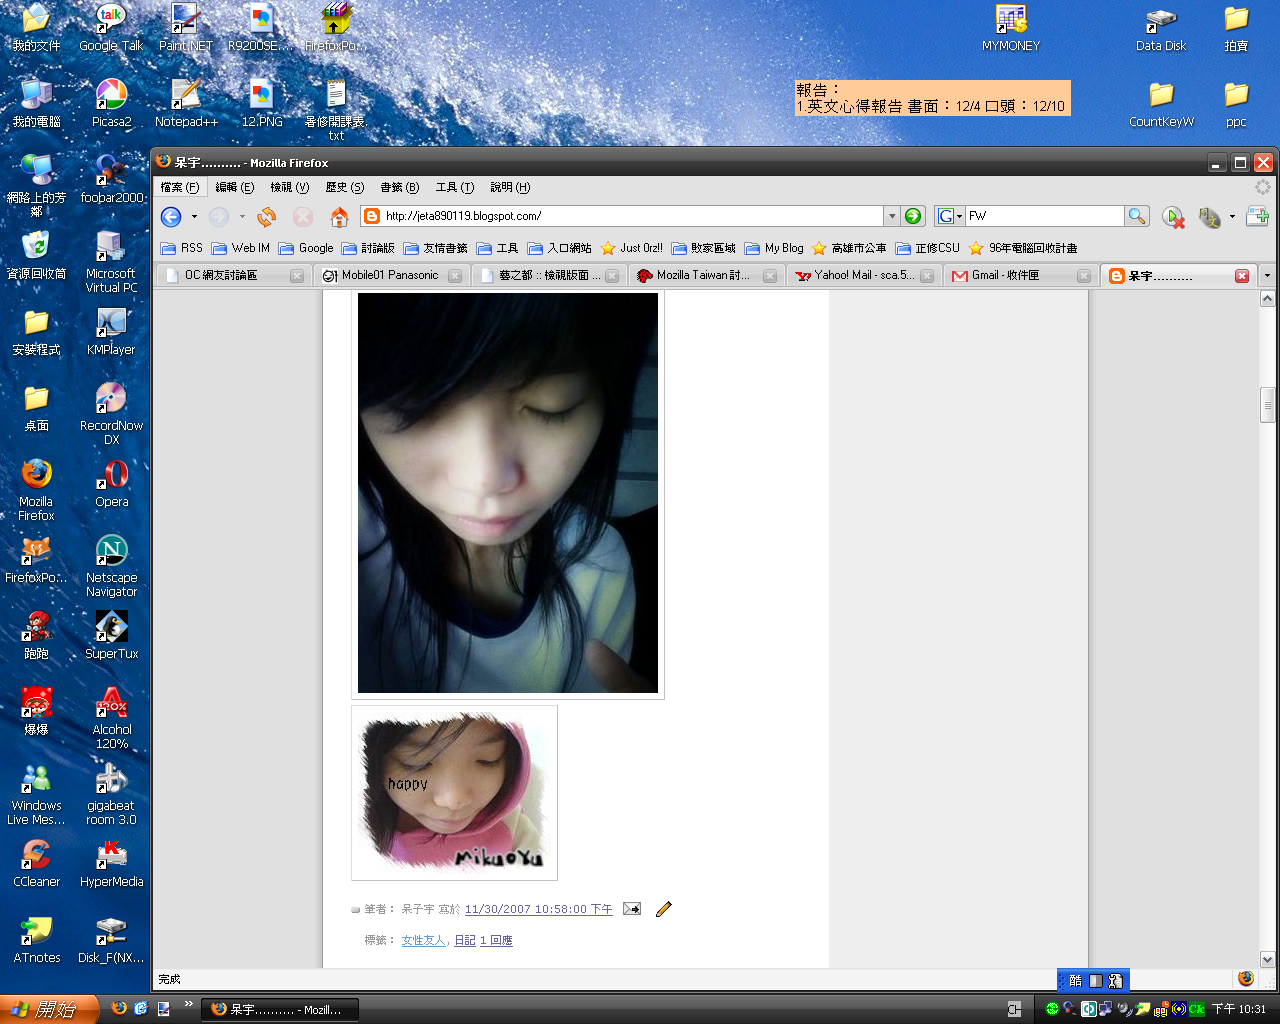Viewport: 1280px width, 1024px height.
Task: Open the search engine selector dropdown
Action: 949,216
